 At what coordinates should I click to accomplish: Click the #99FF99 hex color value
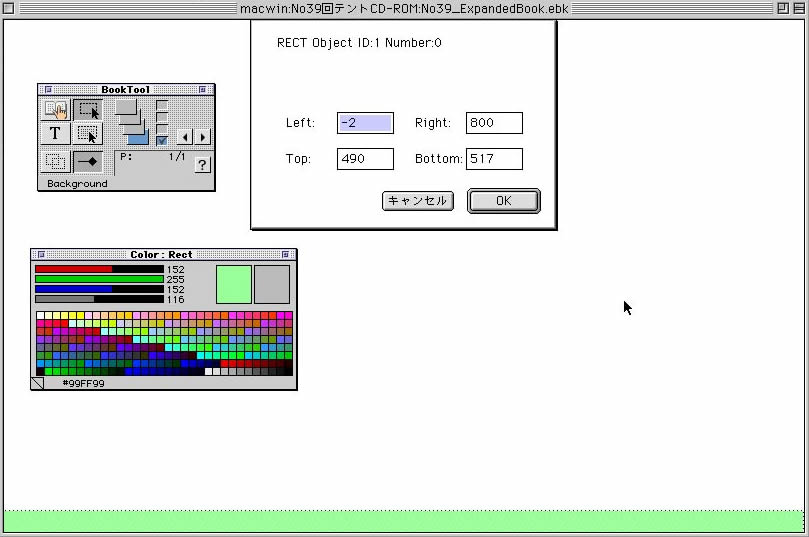point(84,383)
